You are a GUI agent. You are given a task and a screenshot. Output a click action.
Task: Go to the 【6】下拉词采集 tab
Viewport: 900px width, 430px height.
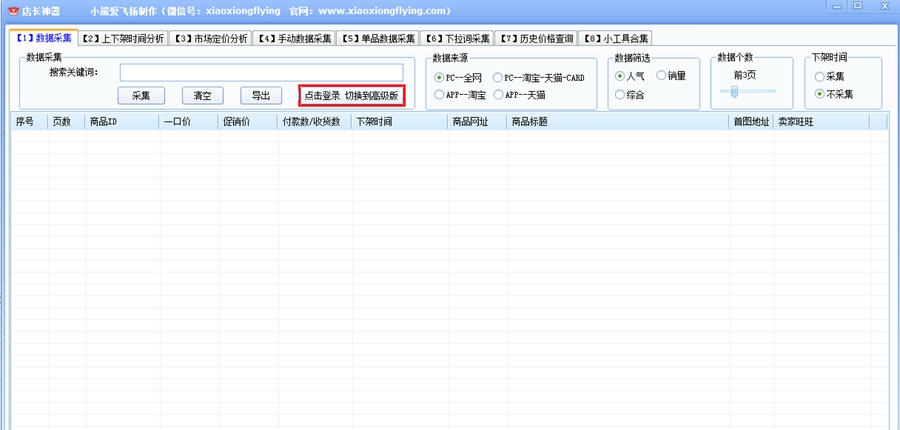tap(457, 38)
